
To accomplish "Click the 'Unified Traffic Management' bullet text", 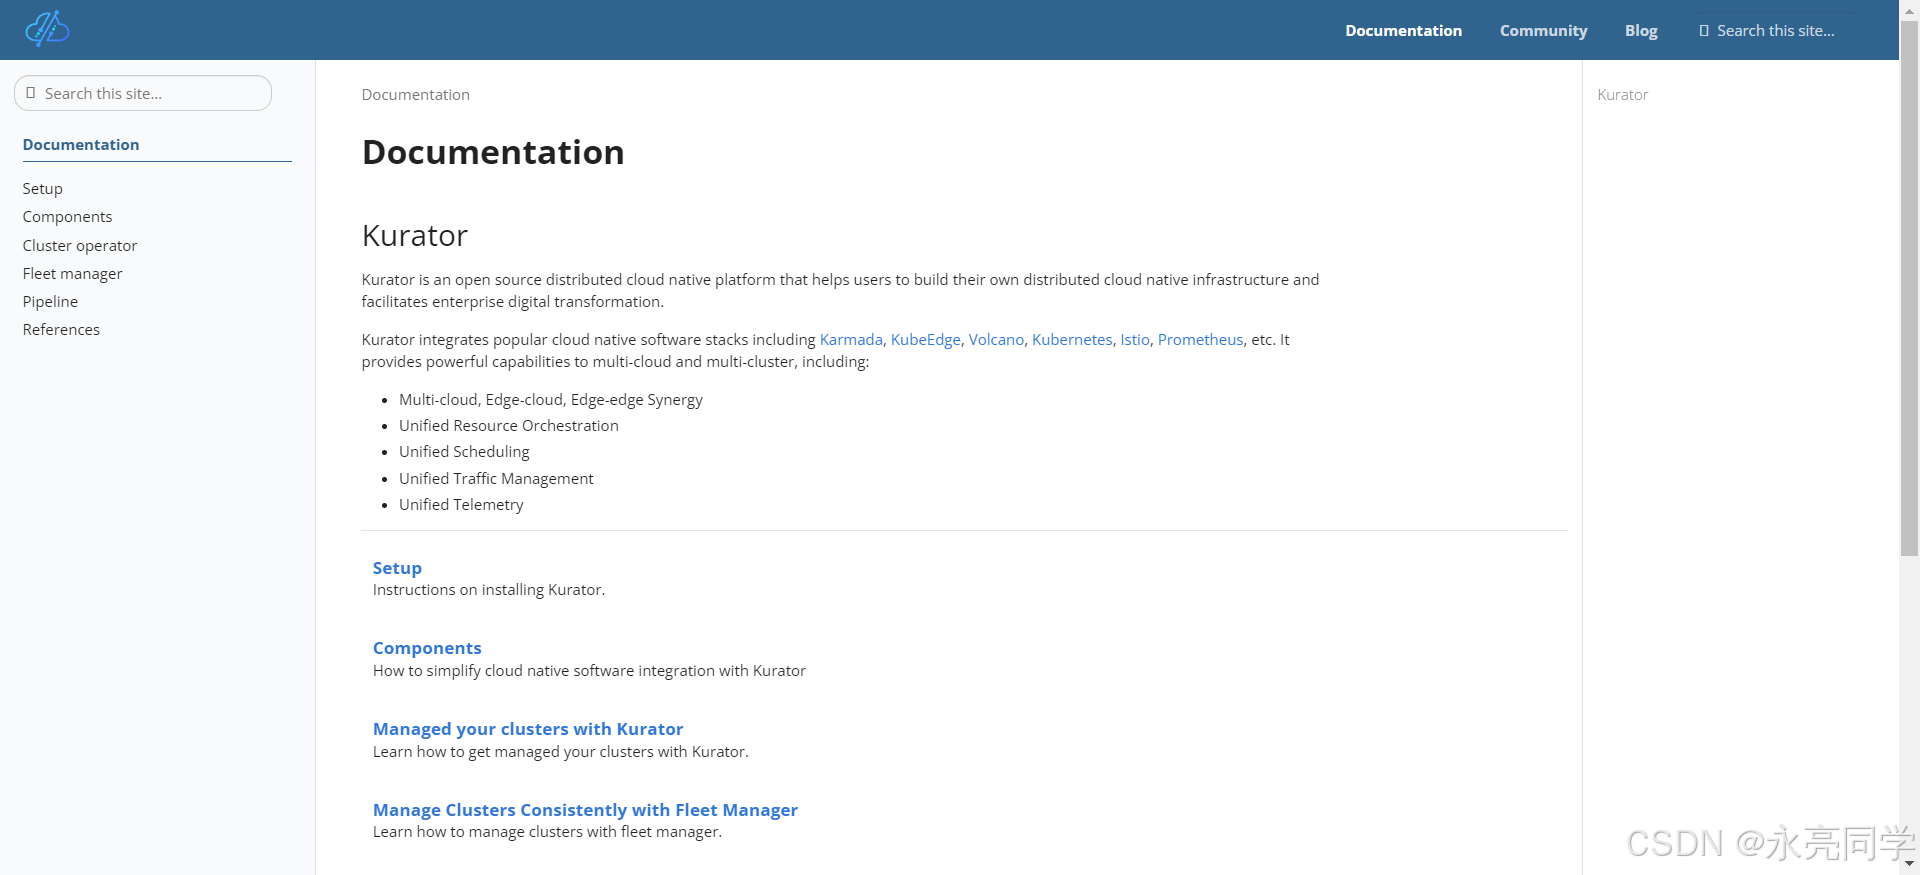I will (x=496, y=479).
